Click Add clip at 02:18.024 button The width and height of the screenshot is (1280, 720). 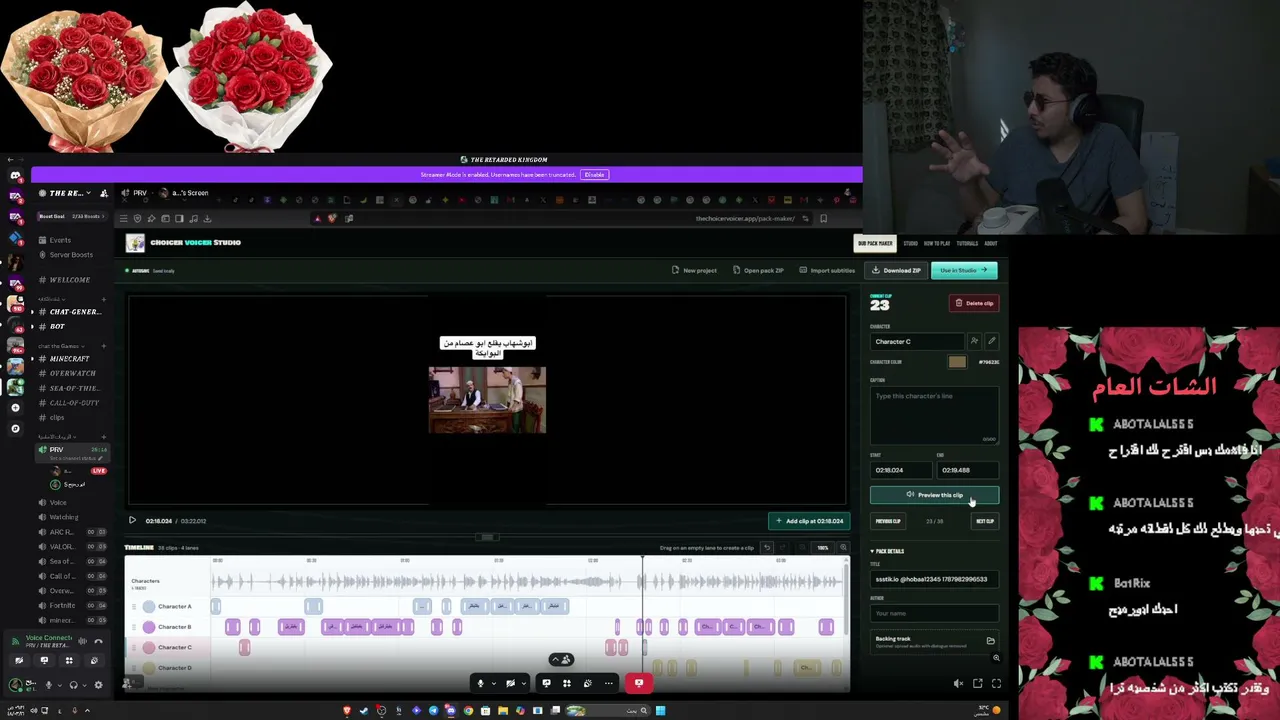tap(809, 521)
